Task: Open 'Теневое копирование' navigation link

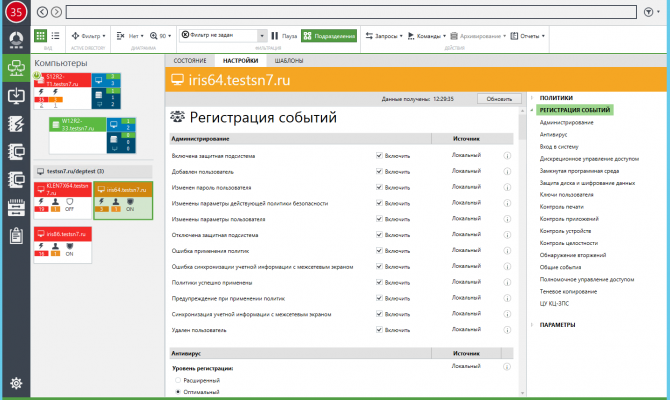Action: tap(568, 291)
